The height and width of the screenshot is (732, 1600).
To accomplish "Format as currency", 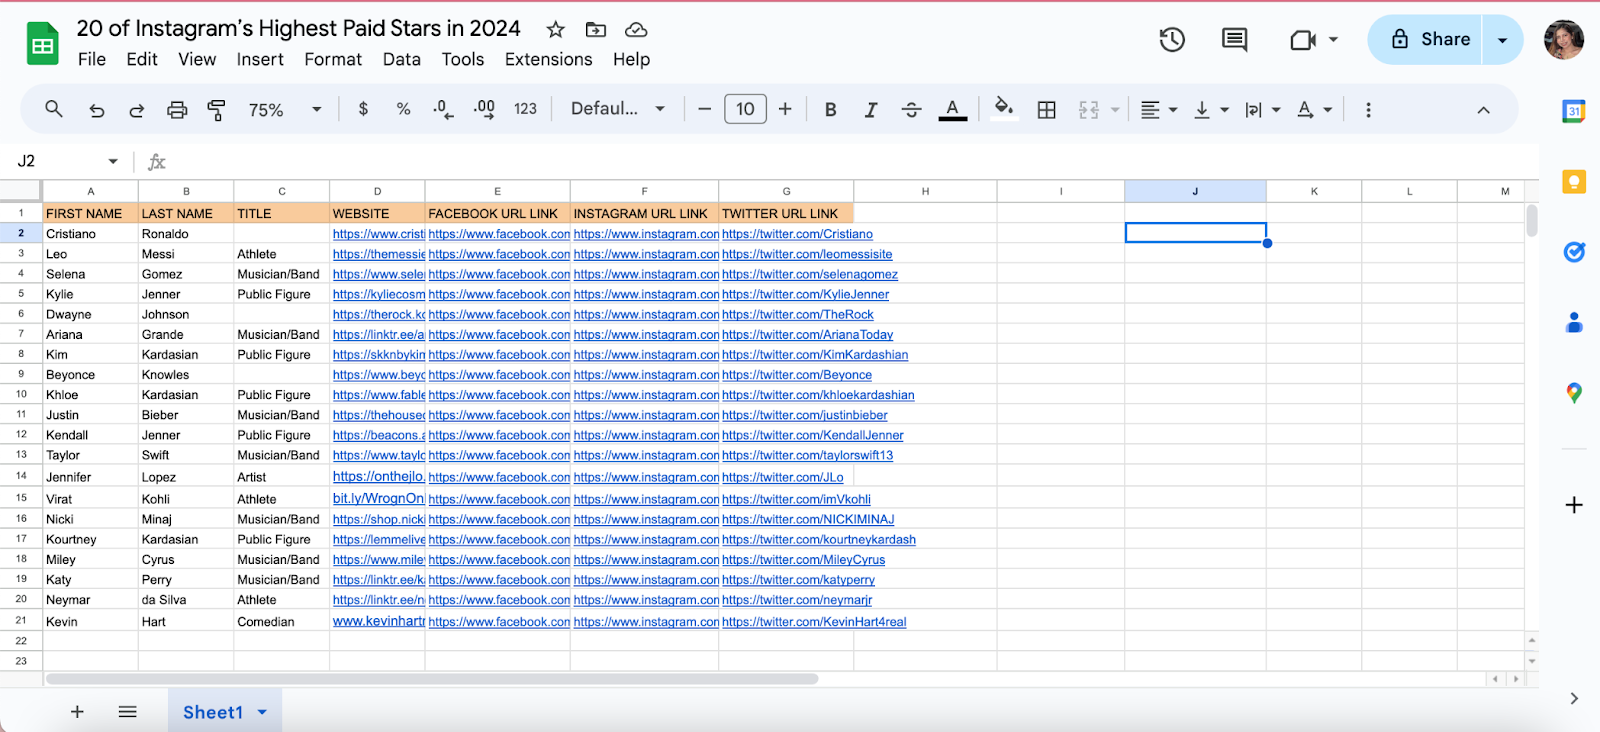I will point(363,109).
